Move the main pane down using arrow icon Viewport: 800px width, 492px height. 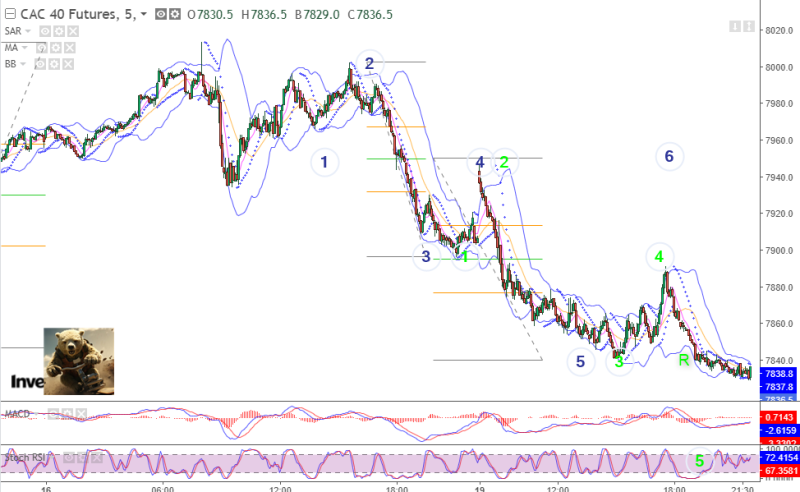[x=735, y=26]
